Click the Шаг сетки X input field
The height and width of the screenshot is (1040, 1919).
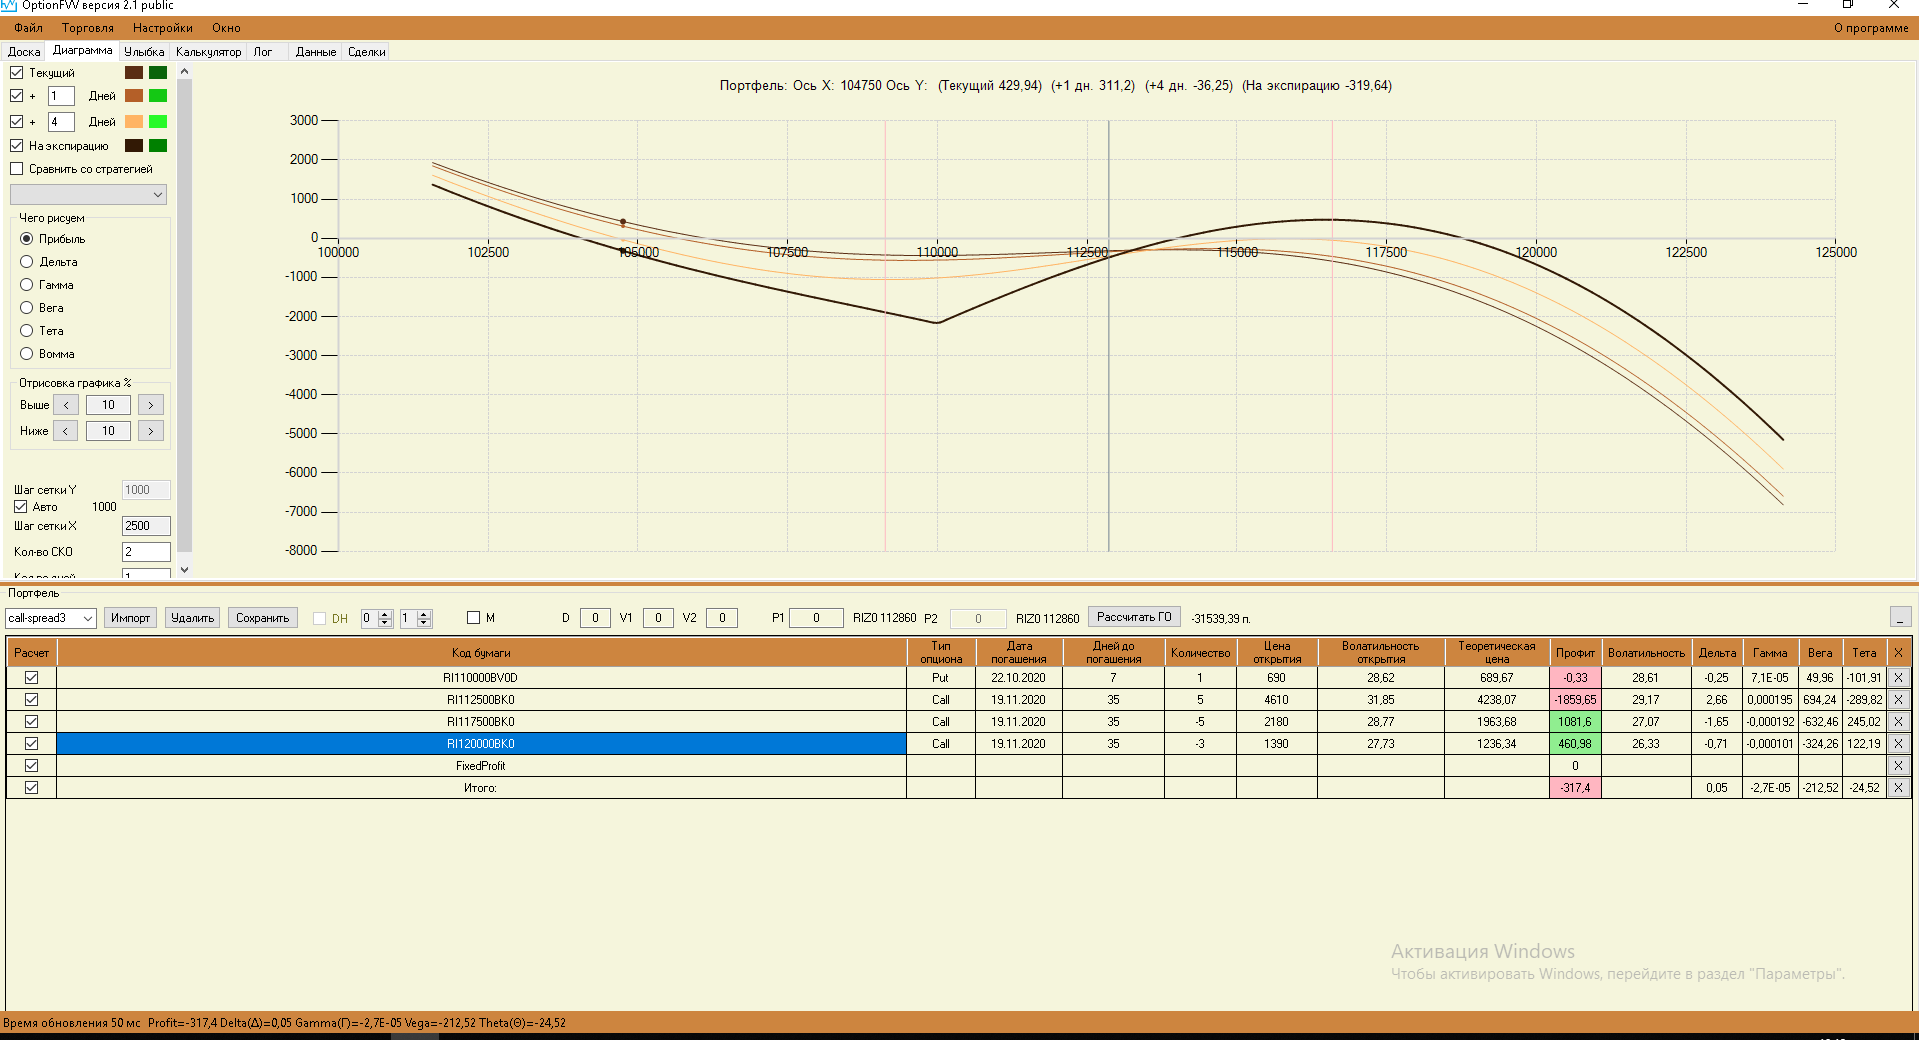click(x=146, y=526)
